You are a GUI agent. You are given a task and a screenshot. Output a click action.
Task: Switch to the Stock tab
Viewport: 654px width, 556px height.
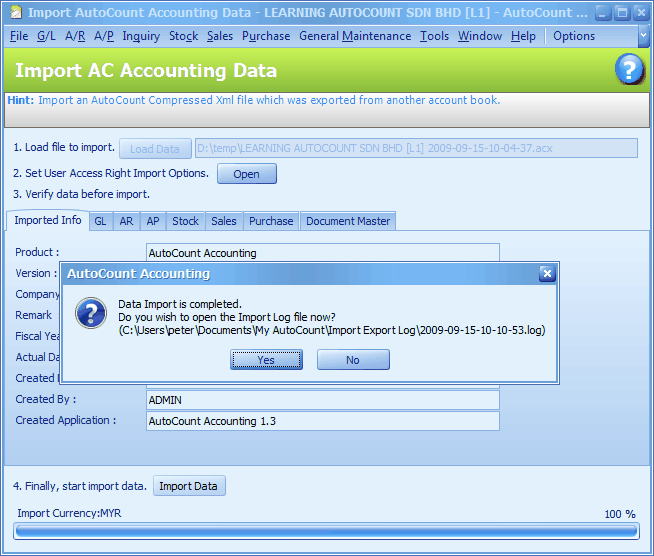186,221
